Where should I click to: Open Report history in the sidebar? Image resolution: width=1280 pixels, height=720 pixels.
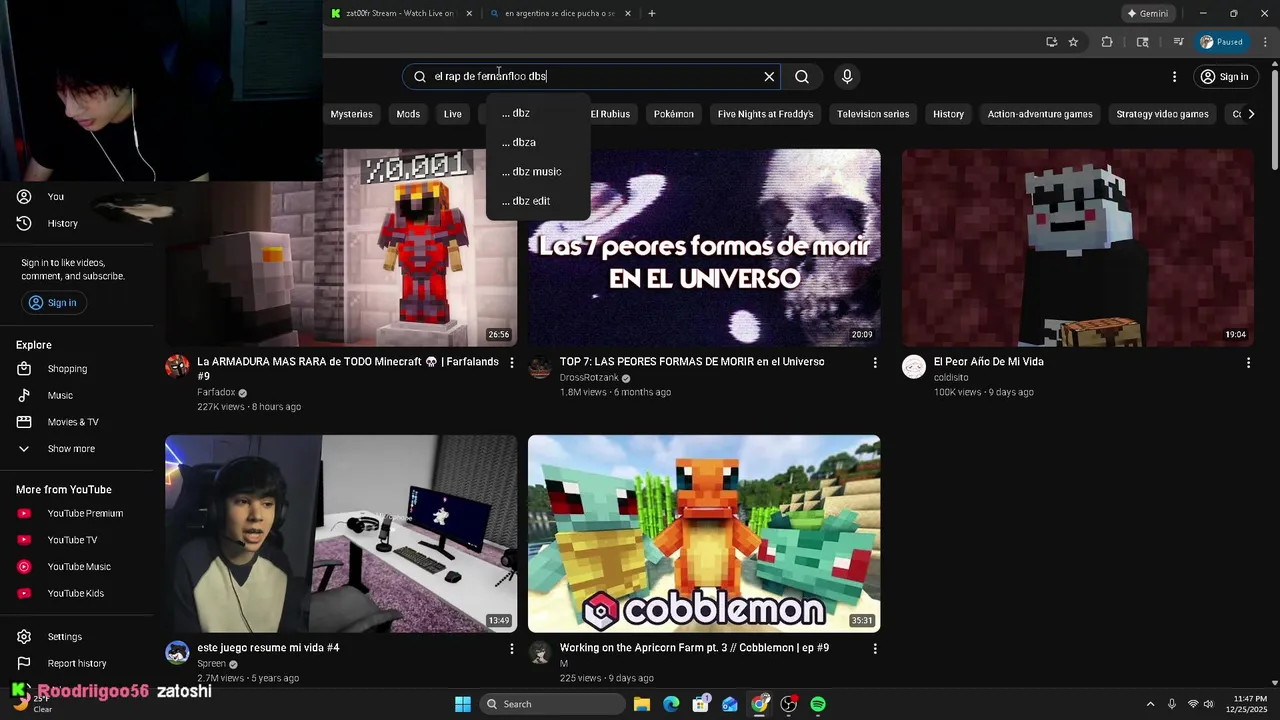[x=78, y=663]
